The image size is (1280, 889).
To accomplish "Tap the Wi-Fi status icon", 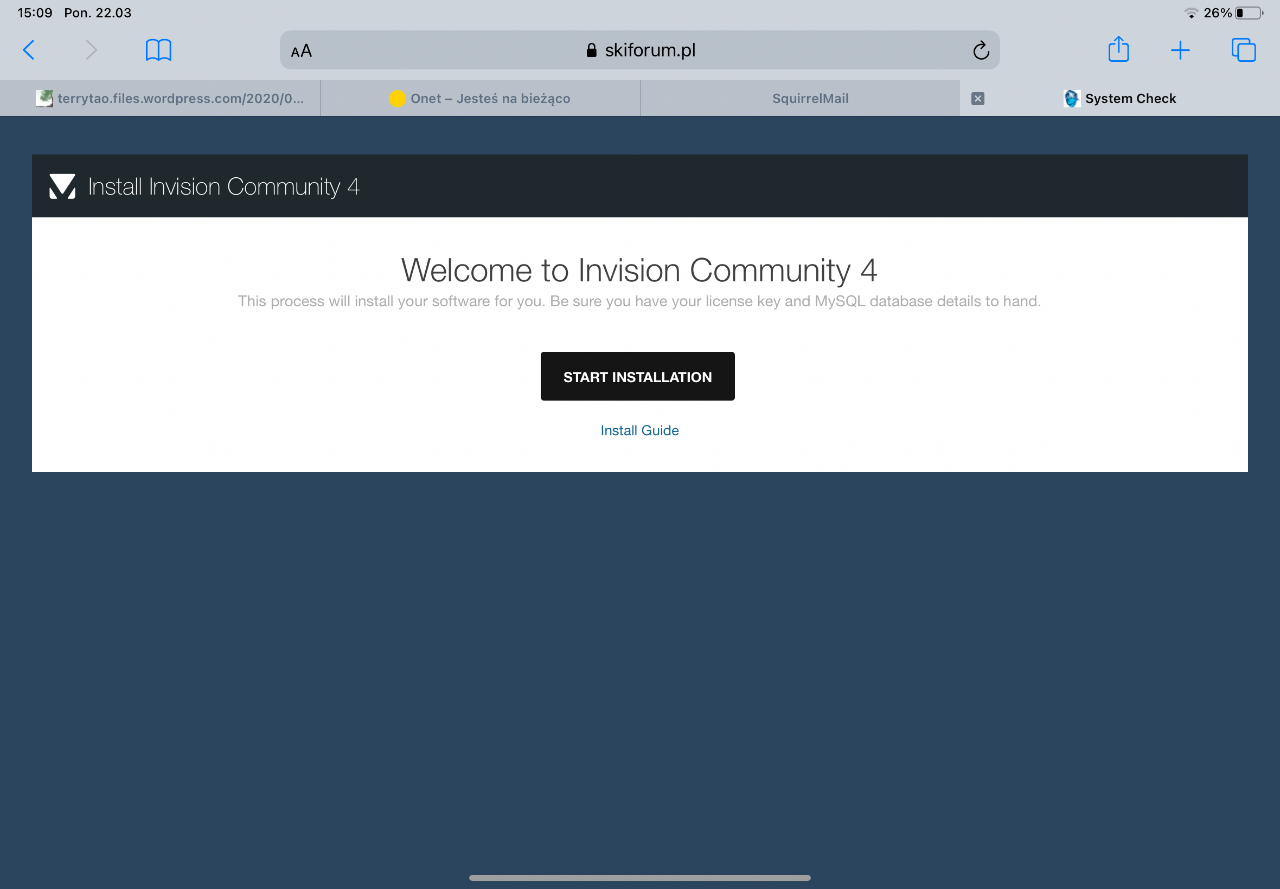I will coord(1191,13).
